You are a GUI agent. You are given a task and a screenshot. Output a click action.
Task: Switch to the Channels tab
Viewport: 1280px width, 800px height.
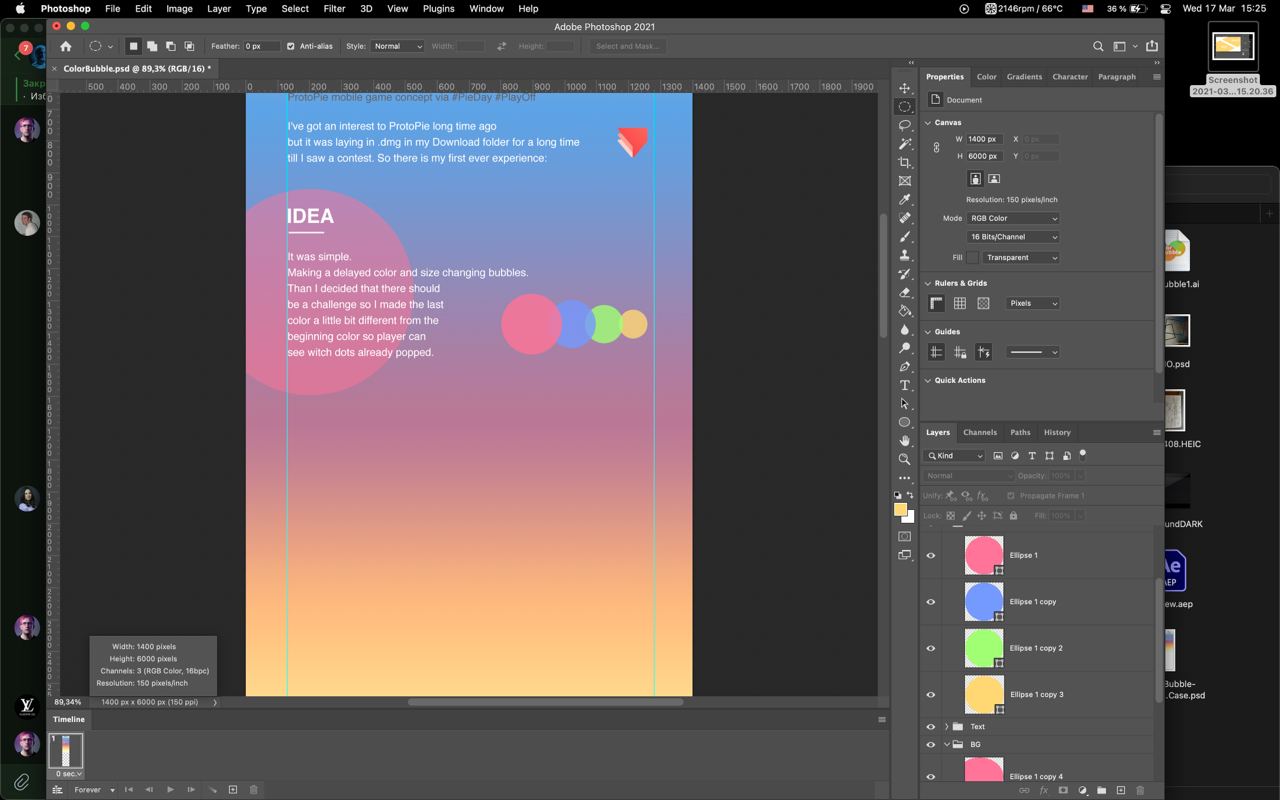click(x=979, y=432)
